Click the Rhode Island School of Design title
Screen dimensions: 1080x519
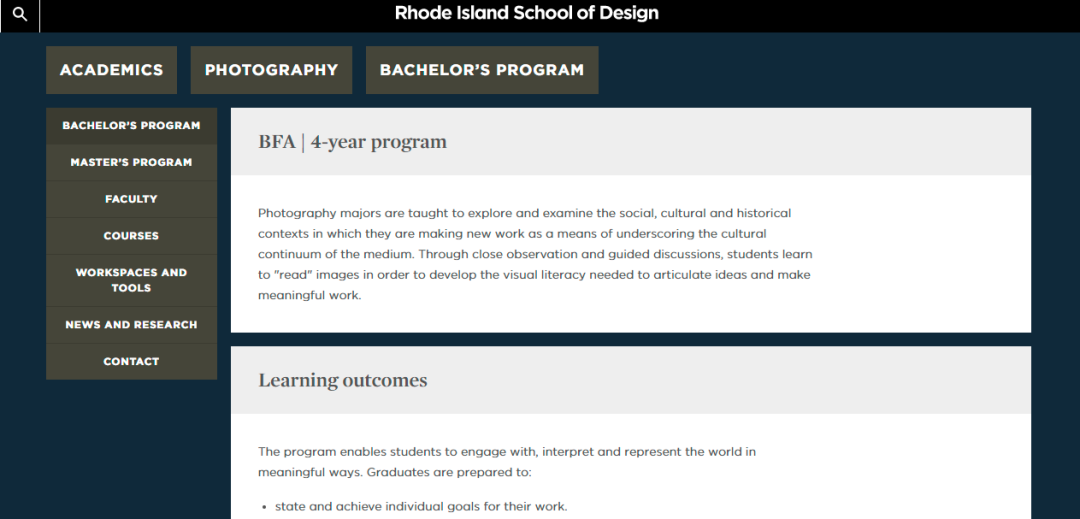[526, 13]
